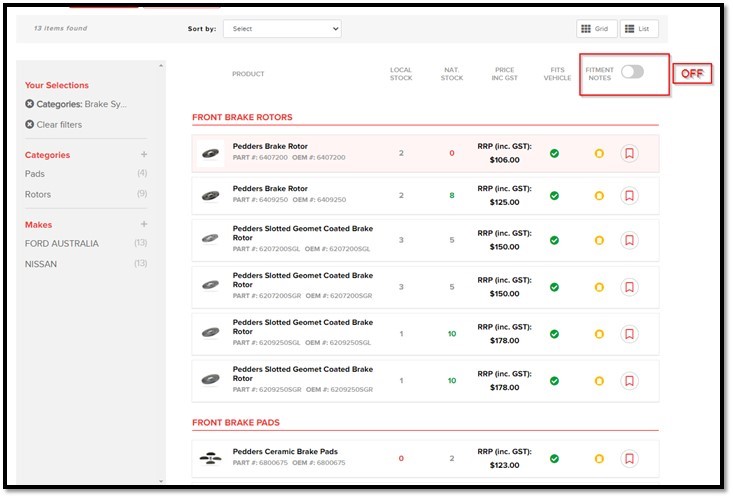Bookmark Slotted Geomet rotor 6209250SGR
733x498 pixels.
(629, 381)
